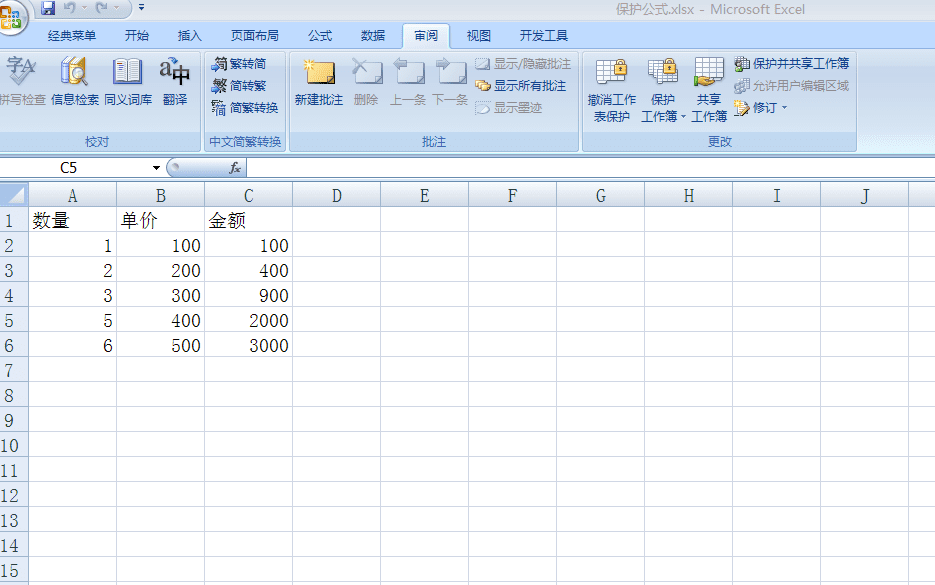Open the 同义词库 thesaurus
This screenshot has height=585, width=935.
point(128,82)
